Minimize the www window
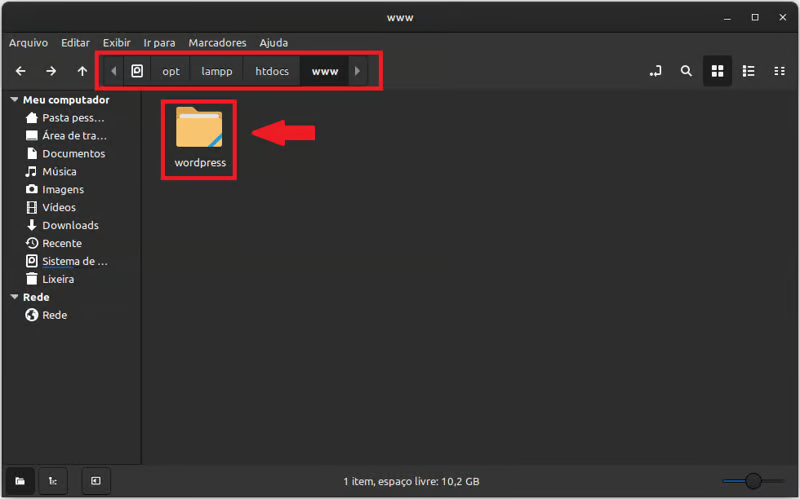This screenshot has height=499, width=800. coord(727,18)
